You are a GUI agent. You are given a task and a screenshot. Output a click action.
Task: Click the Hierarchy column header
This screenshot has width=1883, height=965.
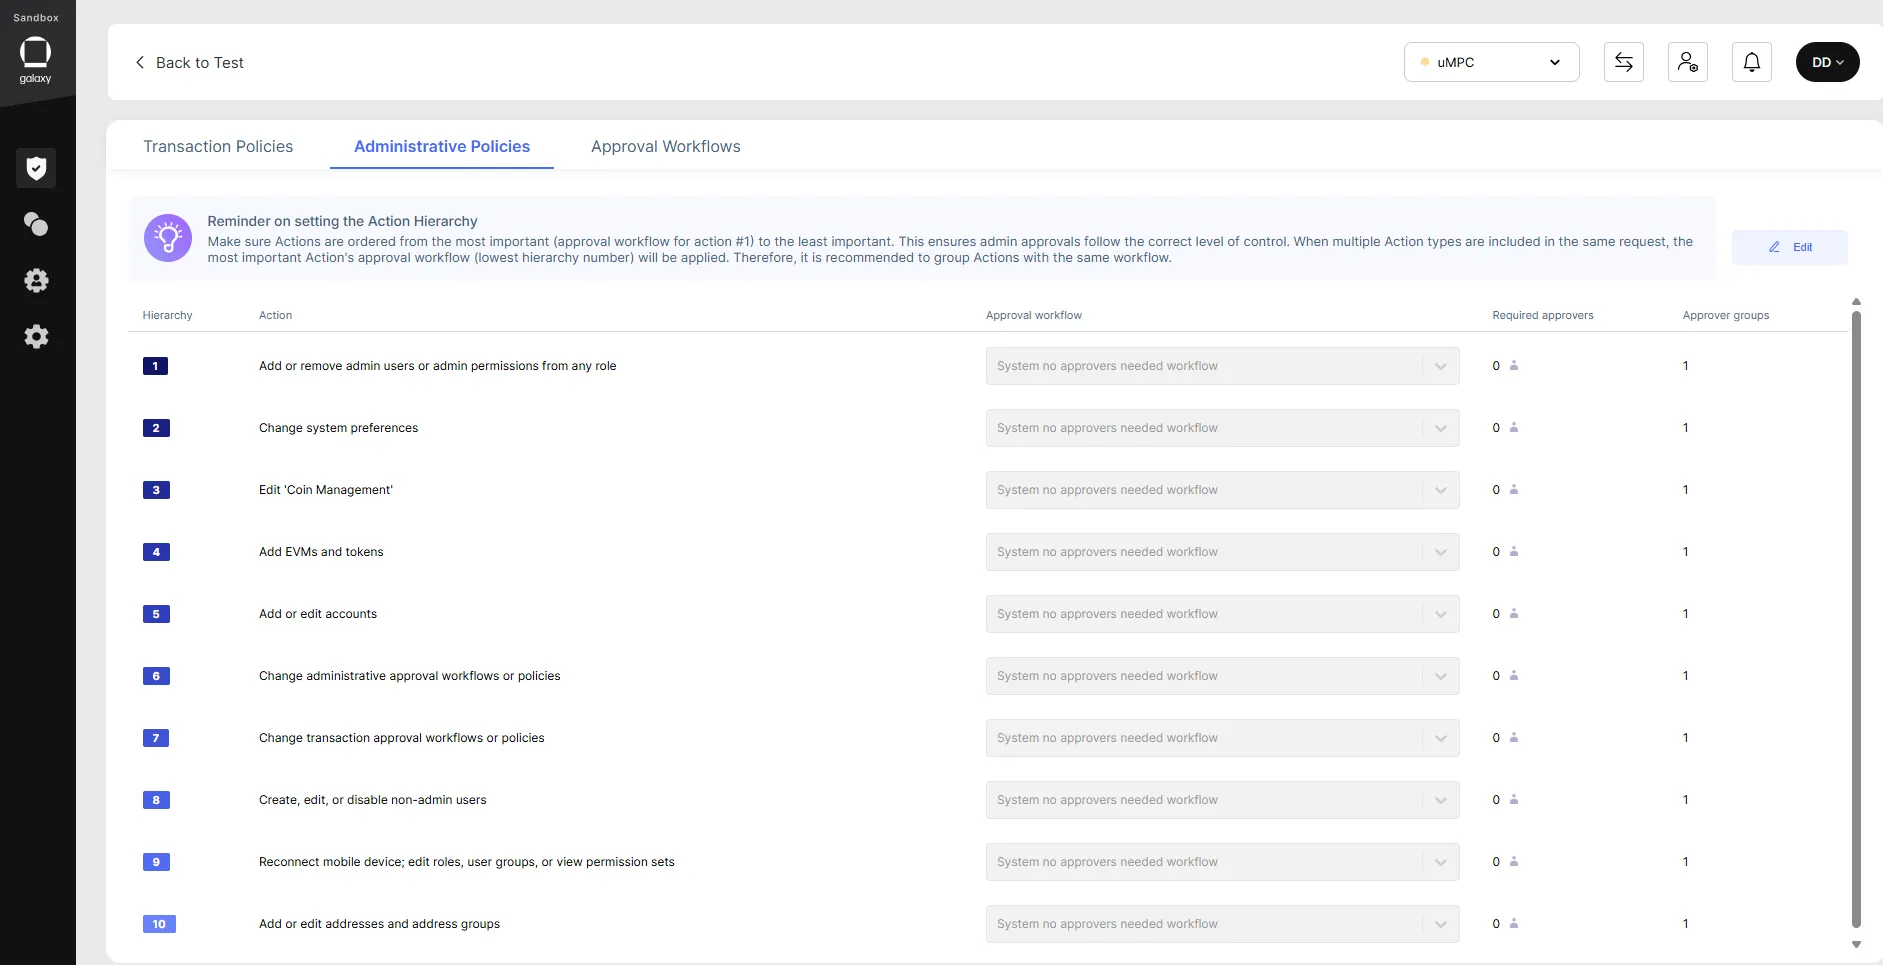[167, 315]
